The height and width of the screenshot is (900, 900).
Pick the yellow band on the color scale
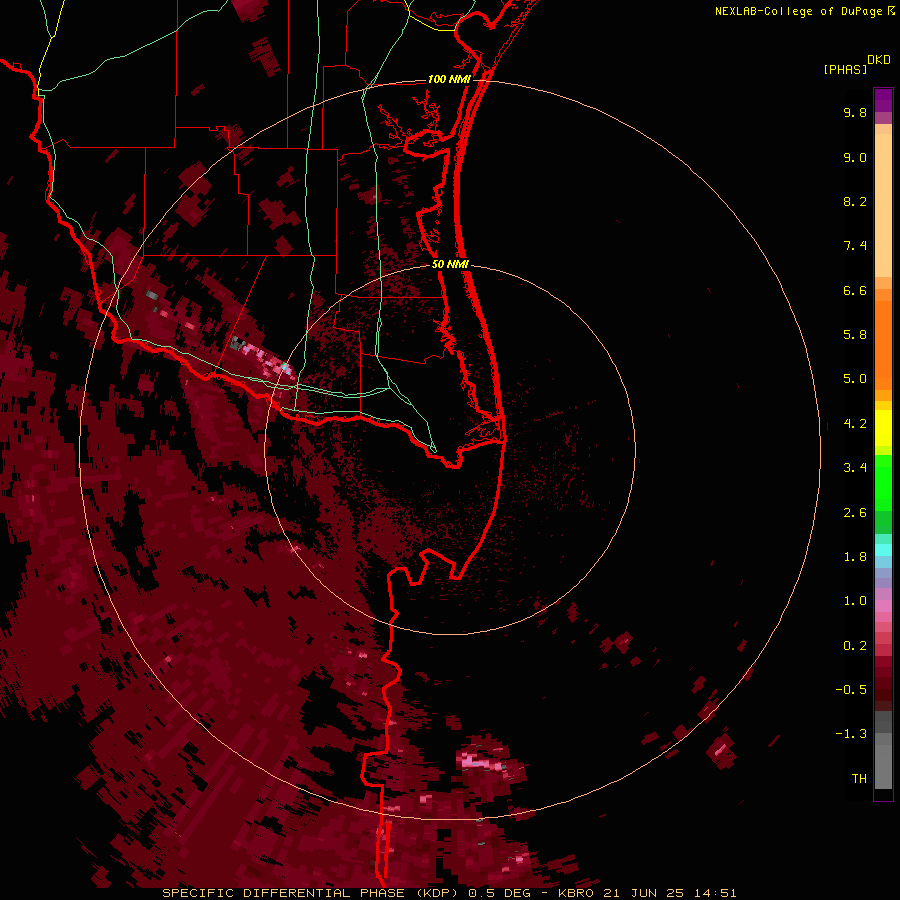point(883,428)
